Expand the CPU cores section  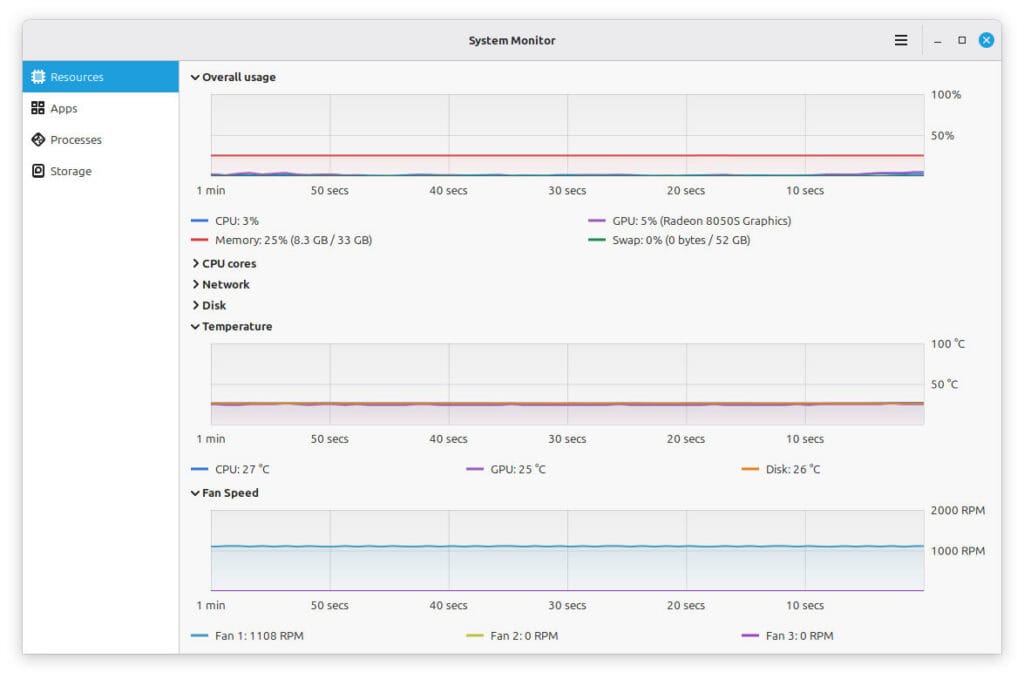click(x=223, y=263)
